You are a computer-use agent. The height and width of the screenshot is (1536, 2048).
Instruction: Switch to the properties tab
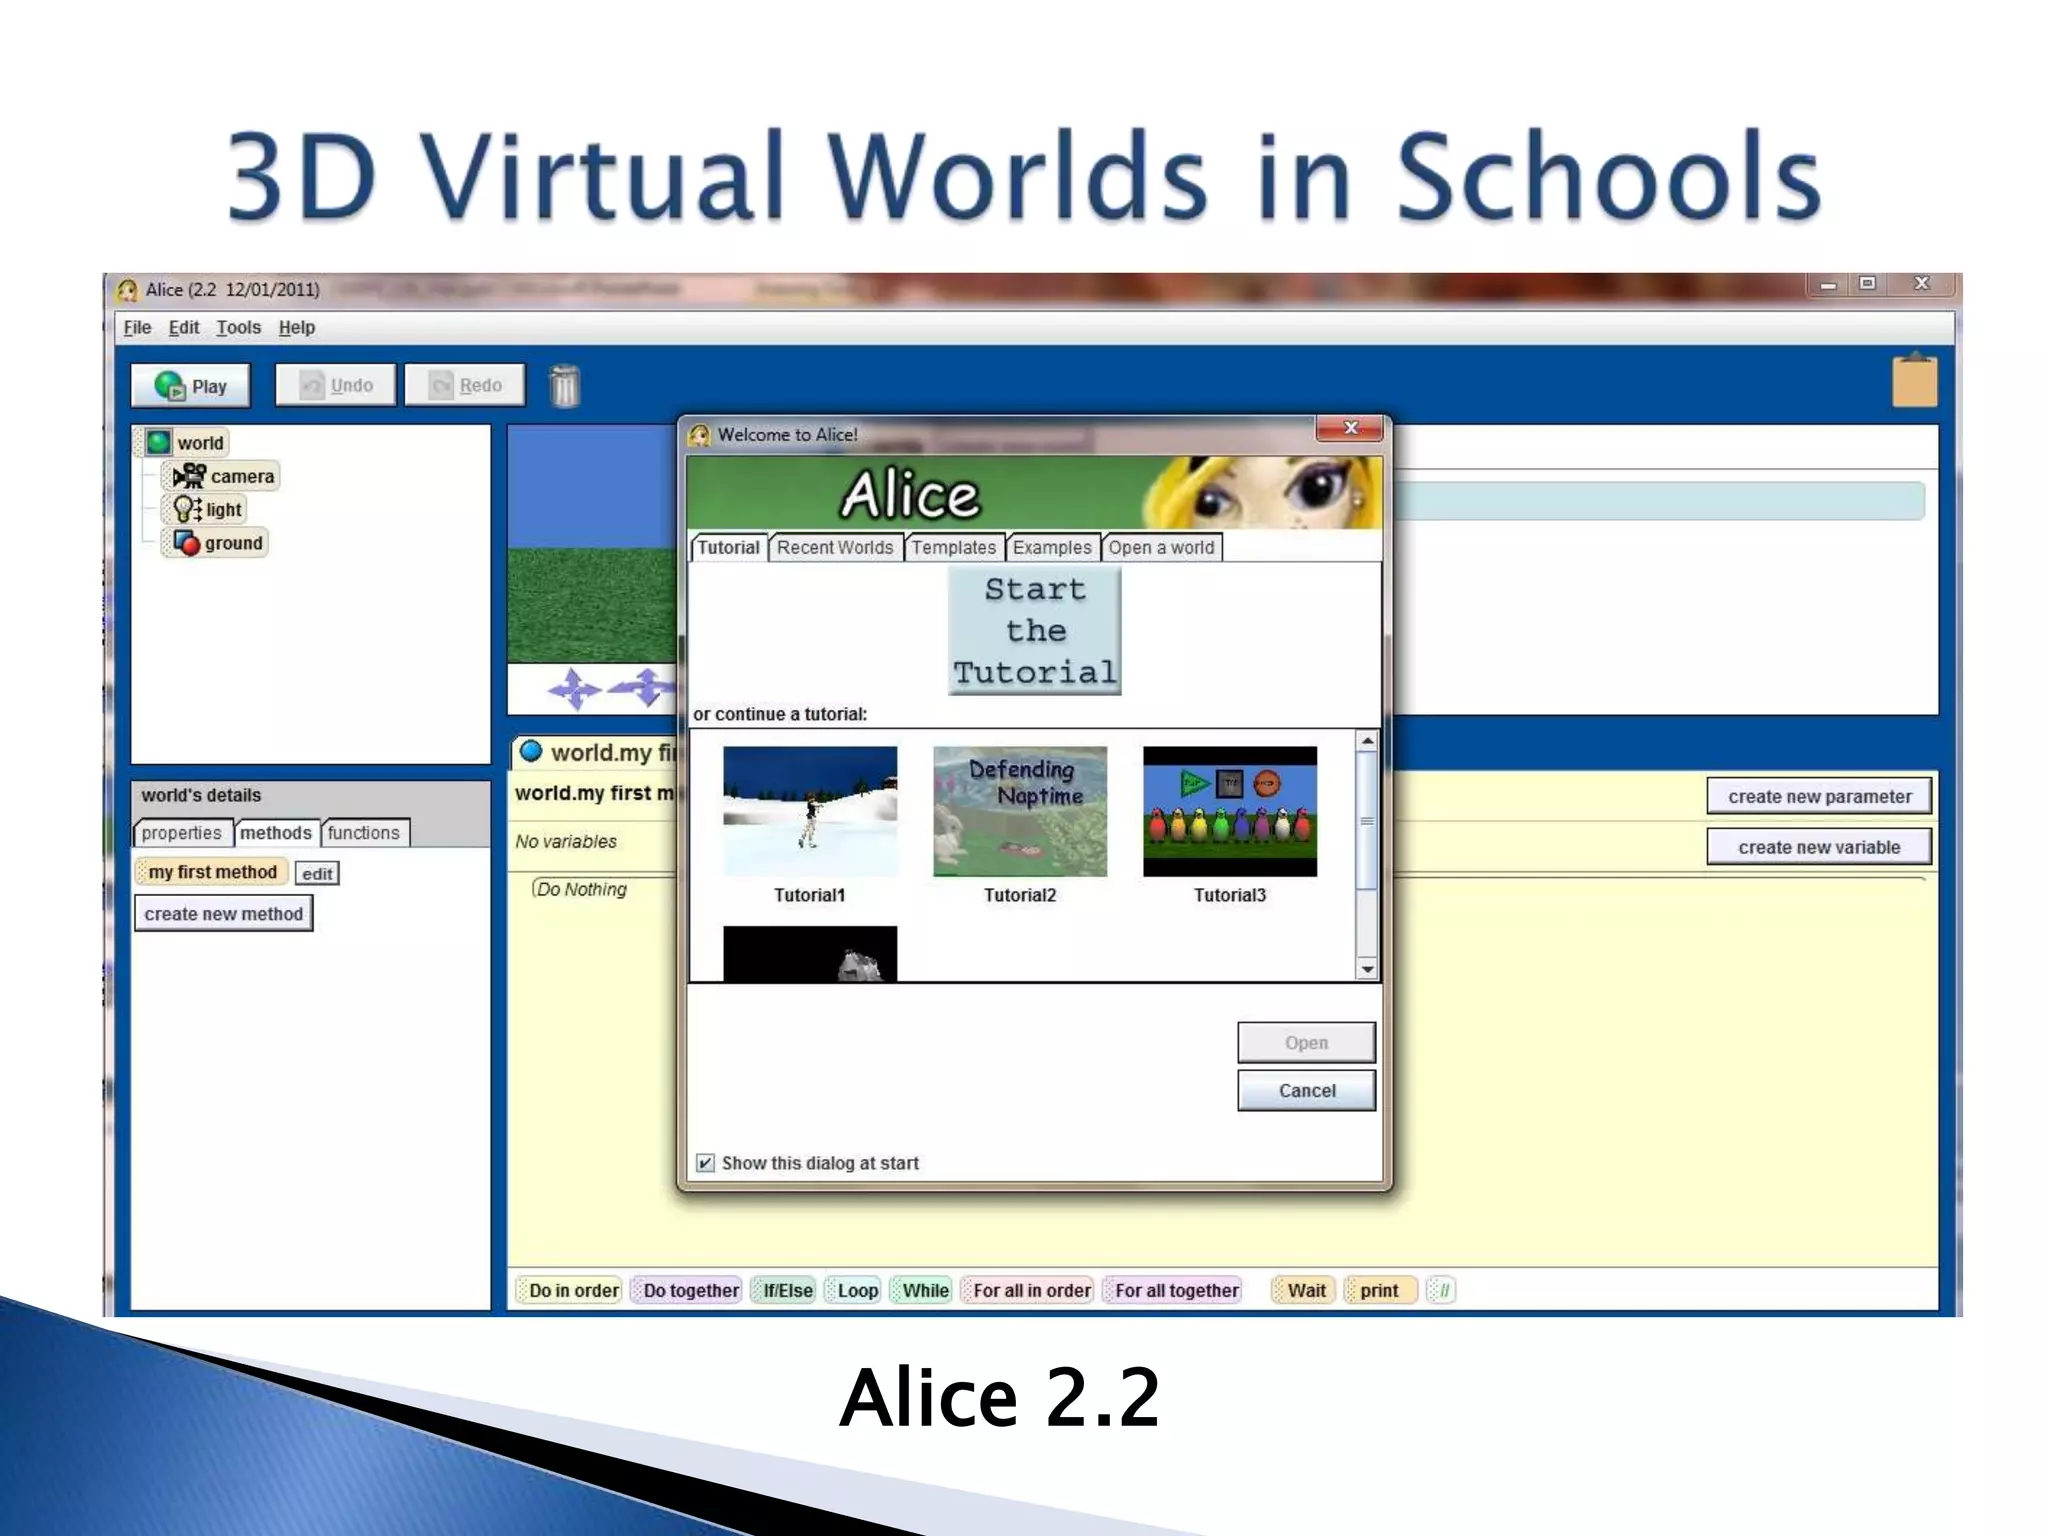[182, 833]
